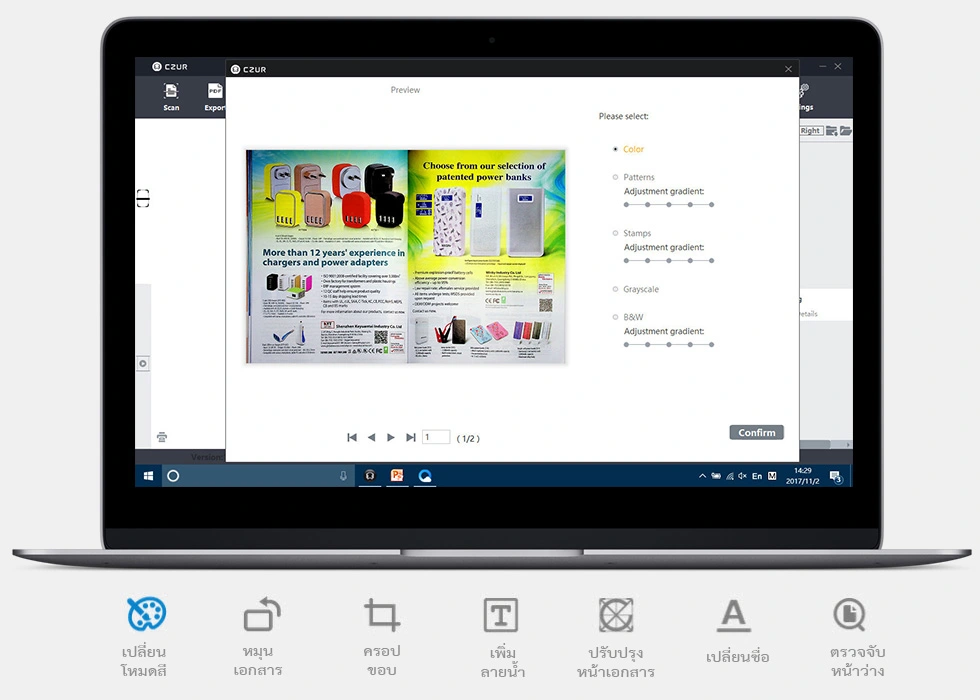Viewport: 980px width, 700px height.
Task: Click the small round icon on left strip
Action: point(143,364)
